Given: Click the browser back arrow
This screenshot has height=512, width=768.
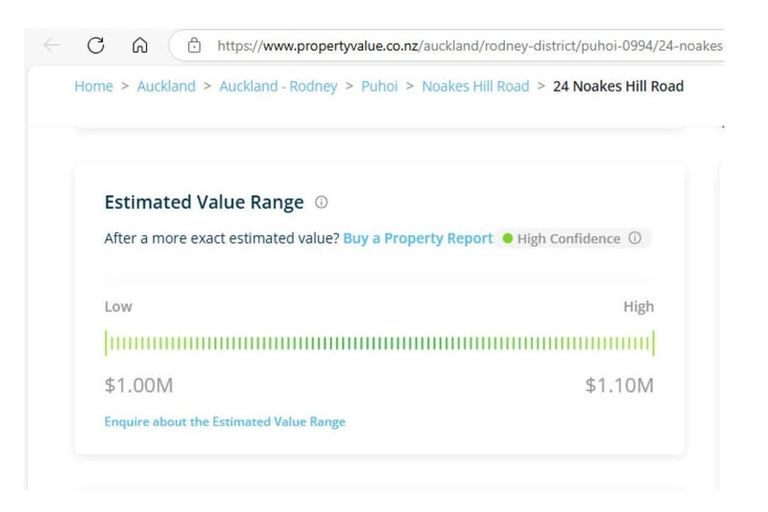Looking at the screenshot, I should 51,45.
